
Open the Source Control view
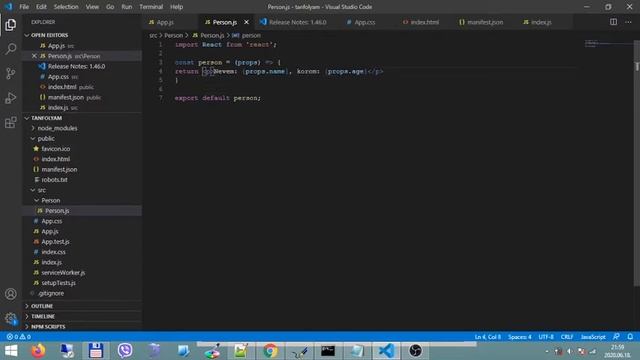(x=11, y=73)
